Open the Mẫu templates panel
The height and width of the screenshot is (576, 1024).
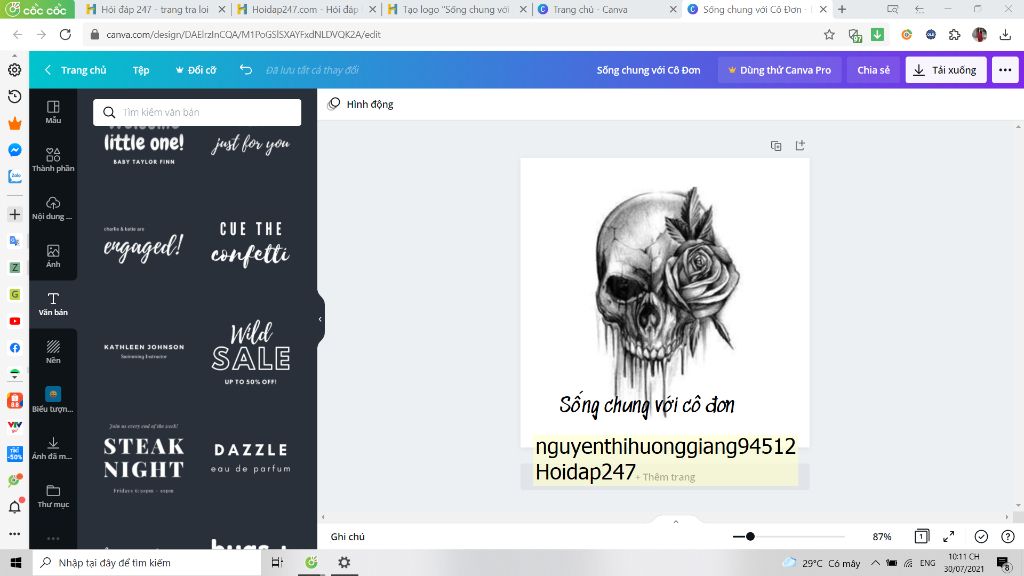tap(53, 112)
